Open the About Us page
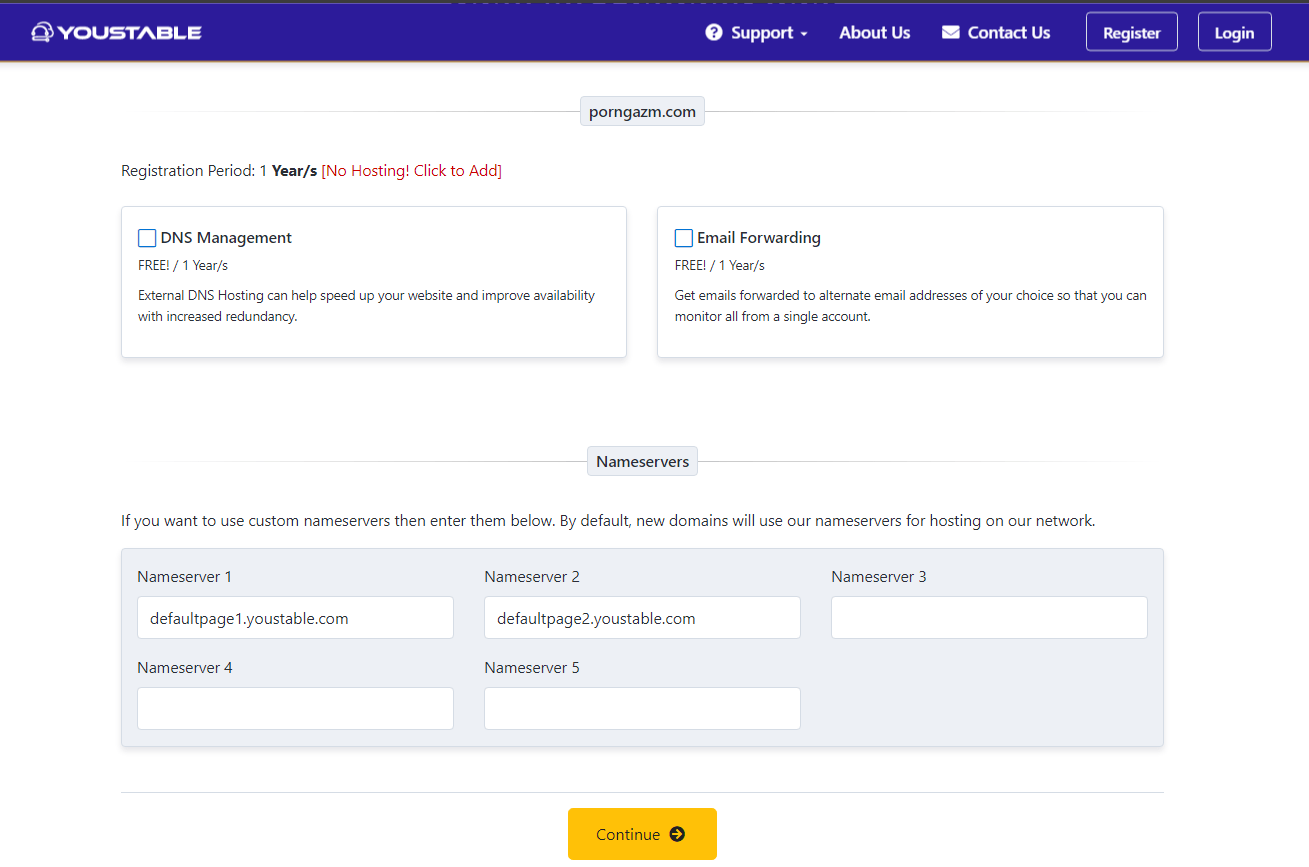Image resolution: width=1309 pixels, height=867 pixels. tap(874, 33)
